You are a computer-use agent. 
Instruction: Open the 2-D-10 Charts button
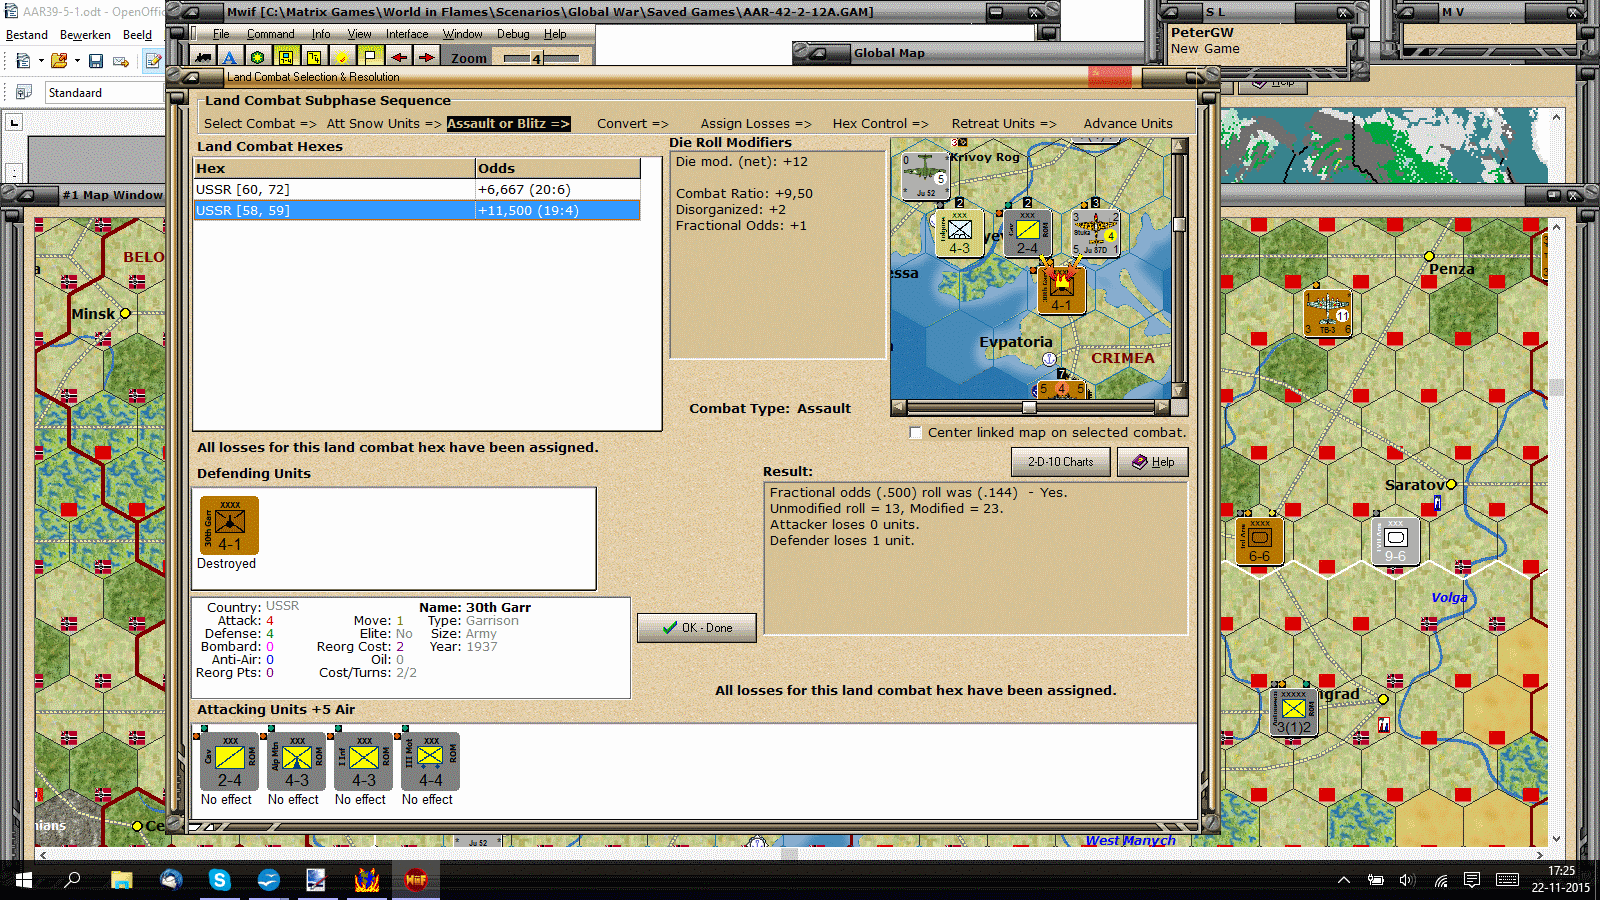pos(1061,462)
